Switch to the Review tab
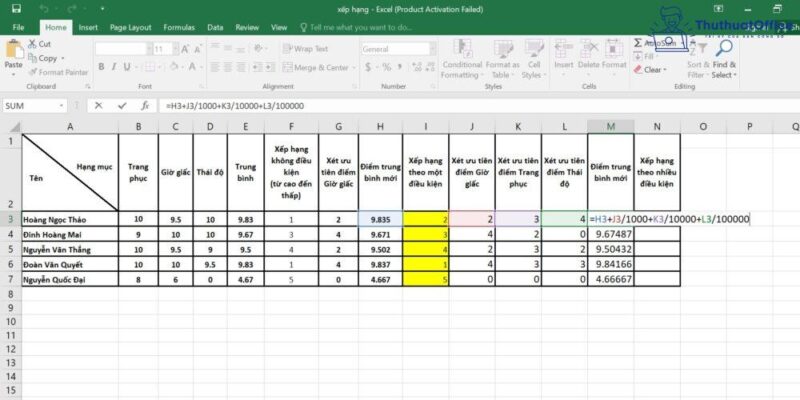800x400 pixels. coord(247,28)
